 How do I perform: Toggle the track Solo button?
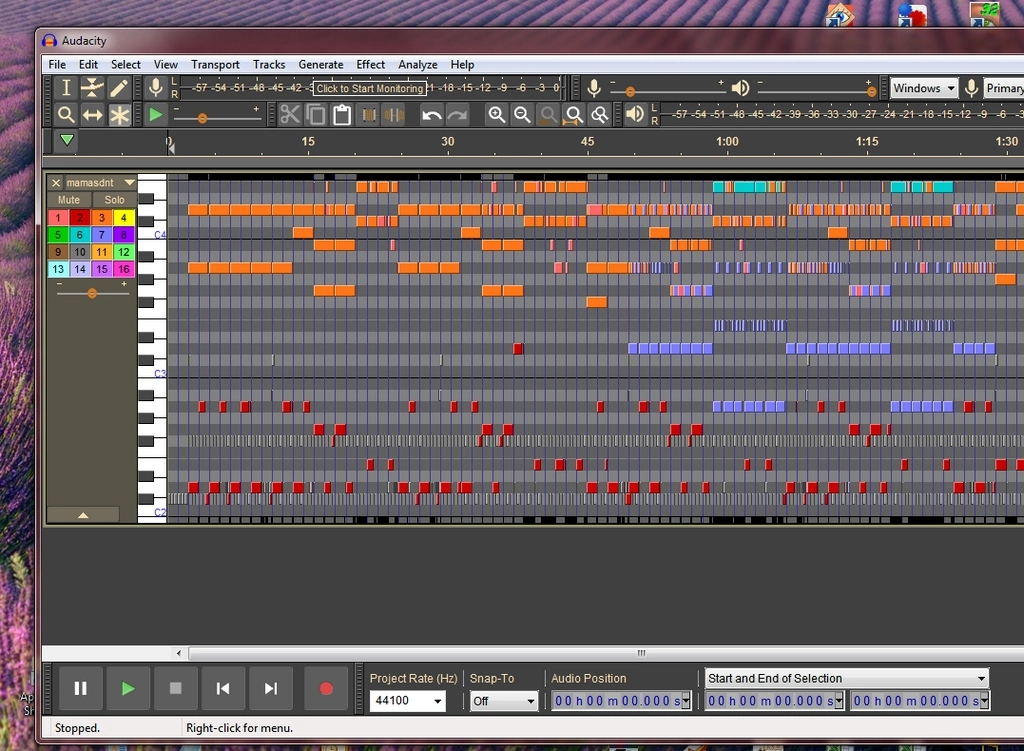pos(114,200)
